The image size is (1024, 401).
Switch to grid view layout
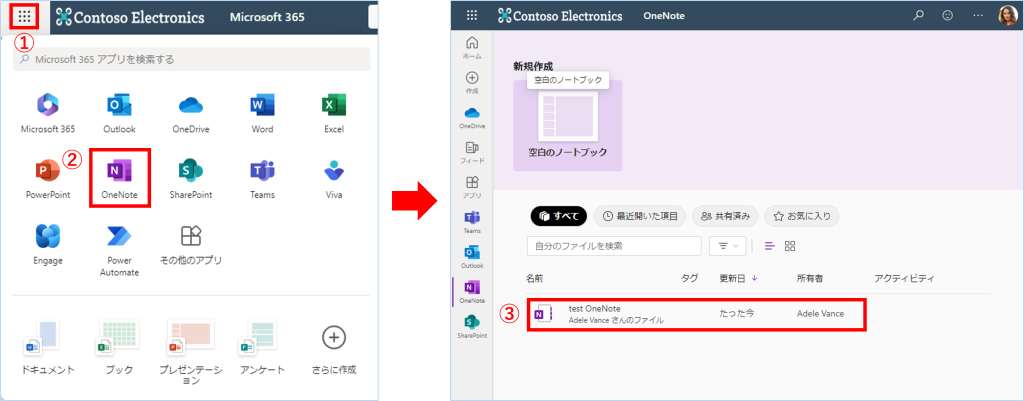(790, 246)
